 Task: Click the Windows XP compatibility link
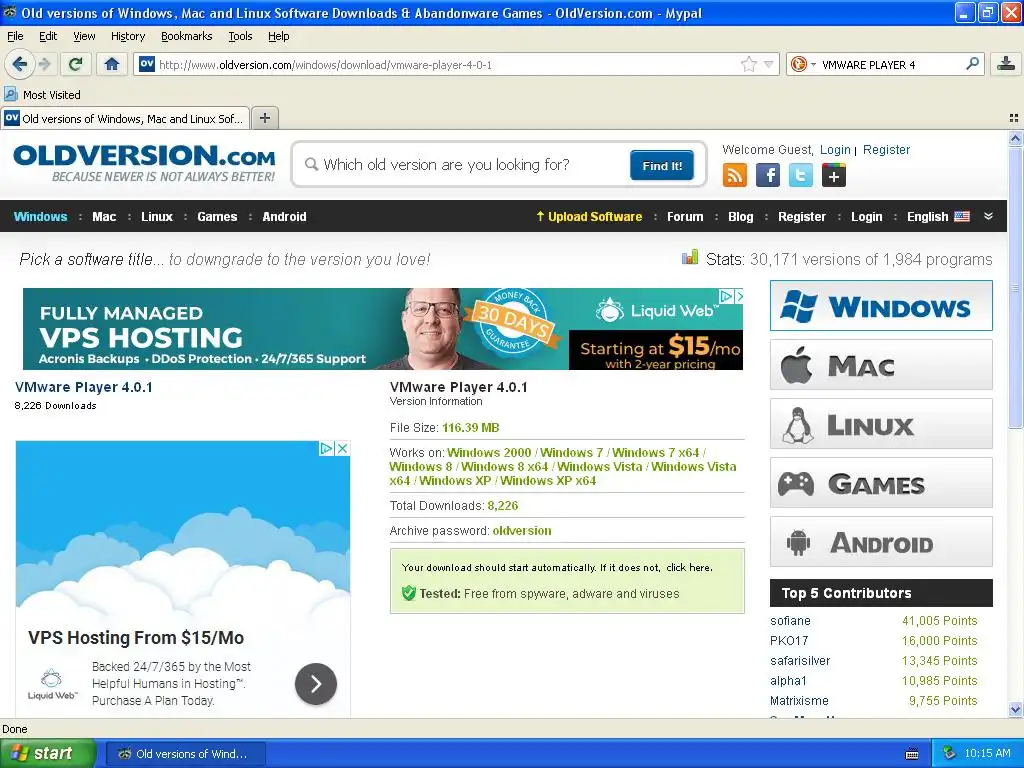point(455,481)
